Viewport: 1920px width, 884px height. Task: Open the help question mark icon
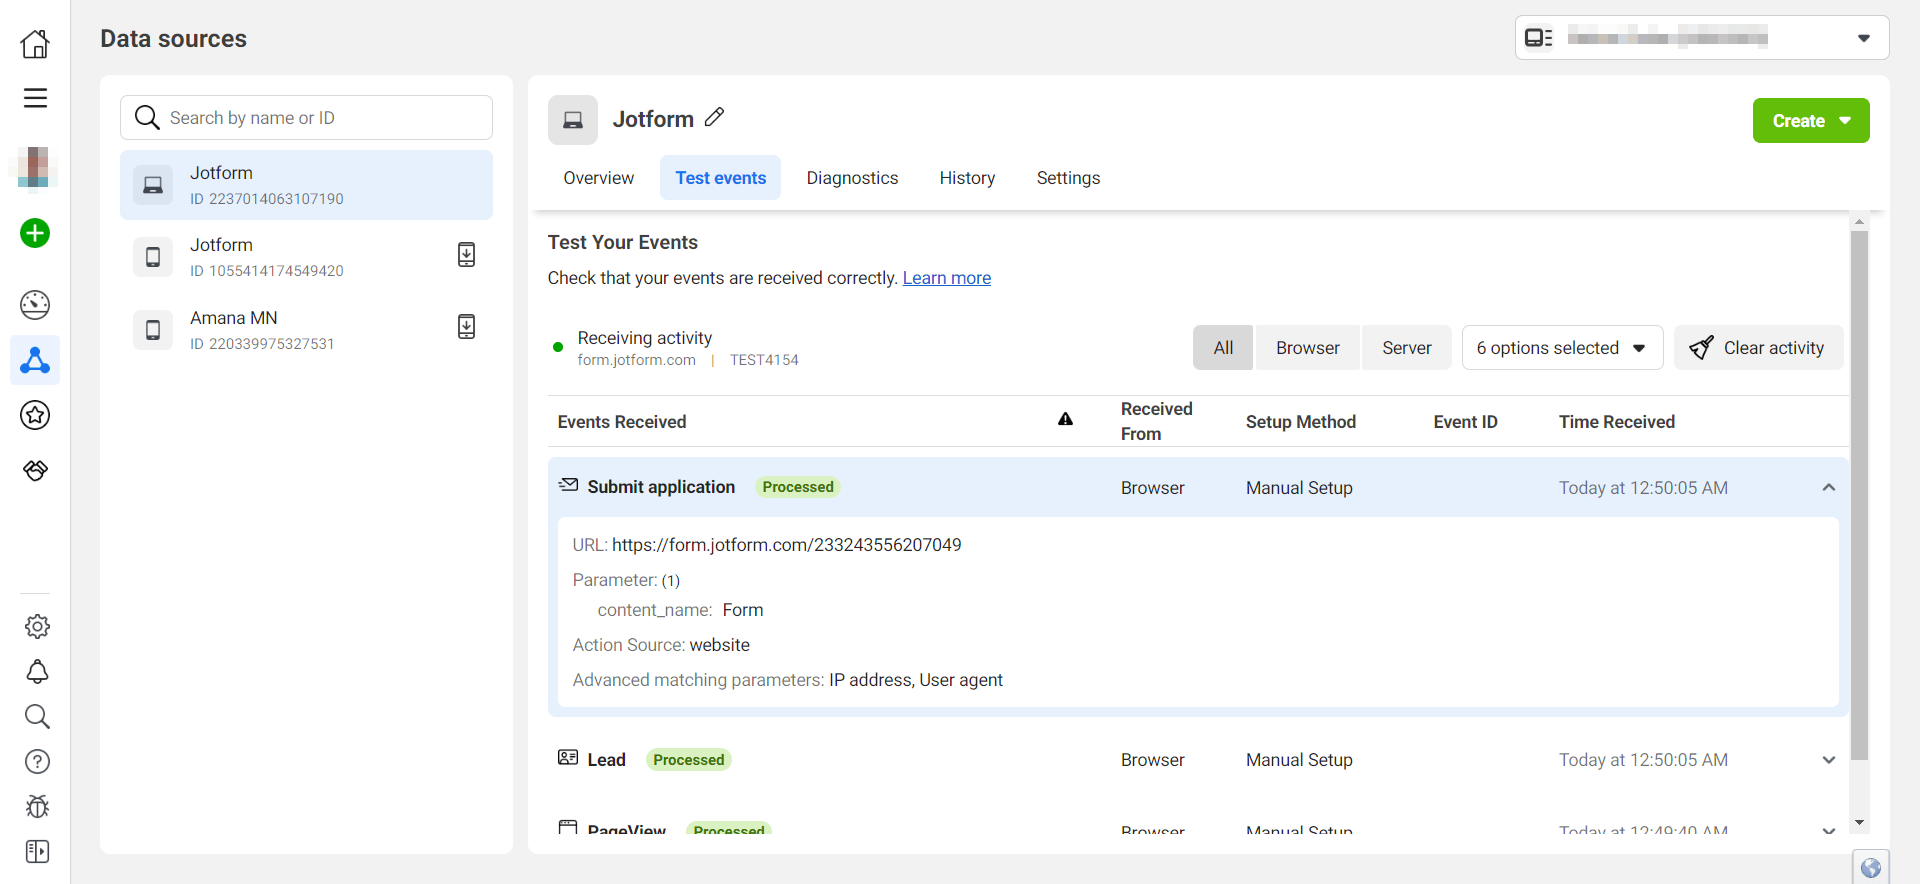(x=37, y=762)
